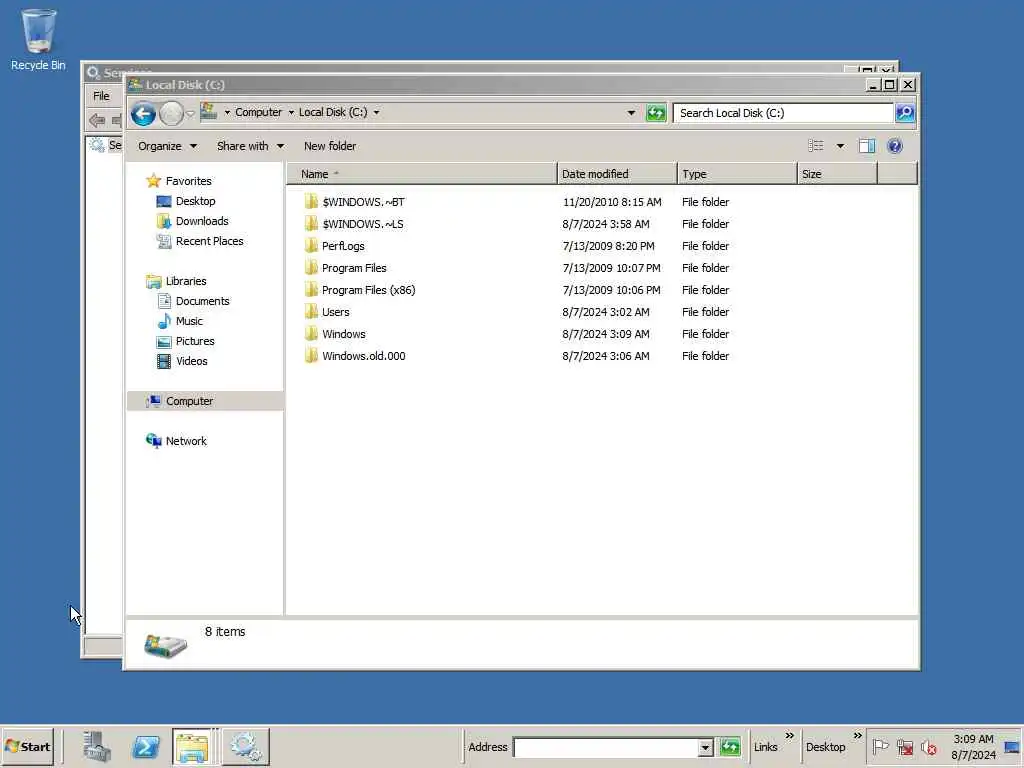Open Explorer help icon
Screen dimensions: 1024x768
(x=895, y=146)
